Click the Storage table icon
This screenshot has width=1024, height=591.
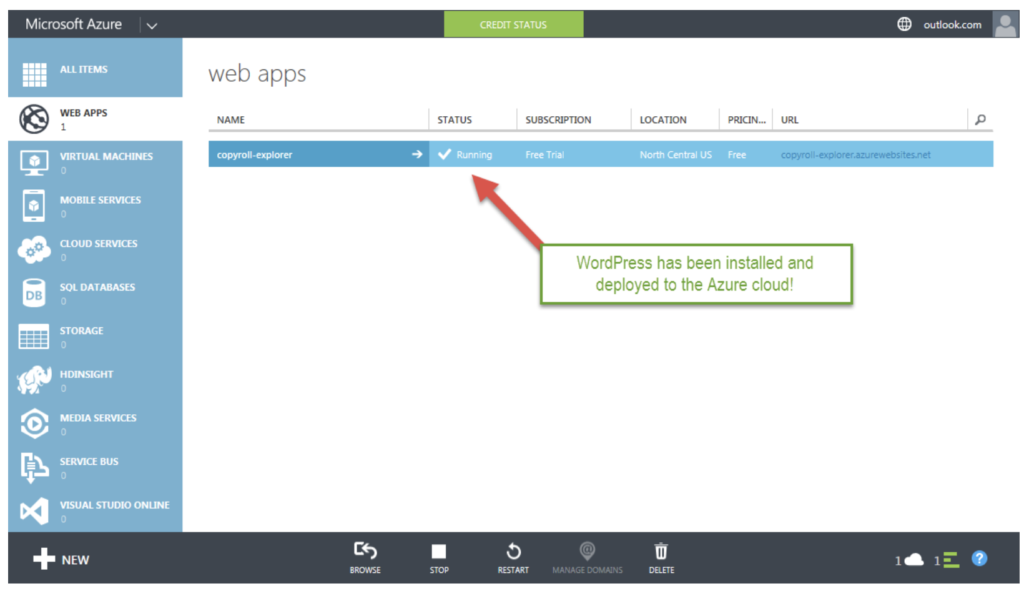pyautogui.click(x=34, y=337)
